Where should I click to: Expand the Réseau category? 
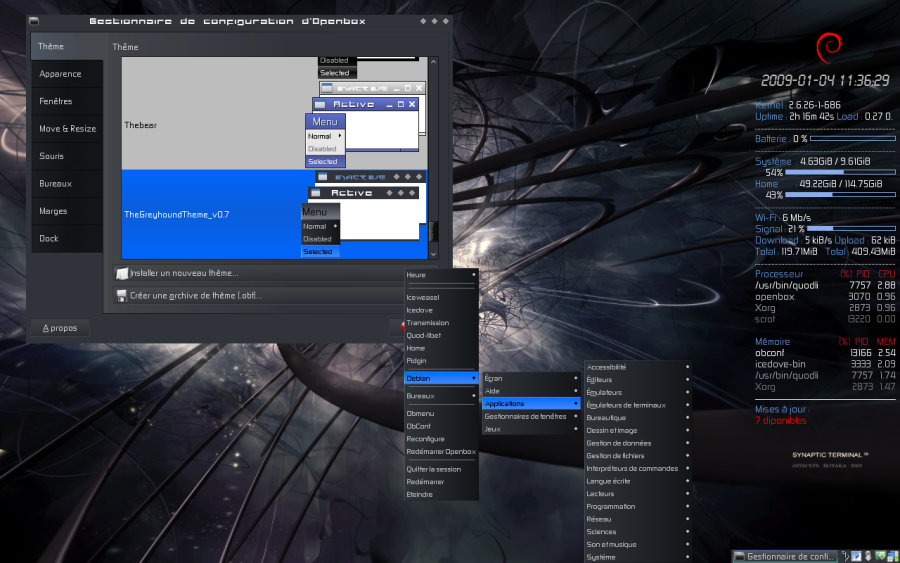click(638, 519)
